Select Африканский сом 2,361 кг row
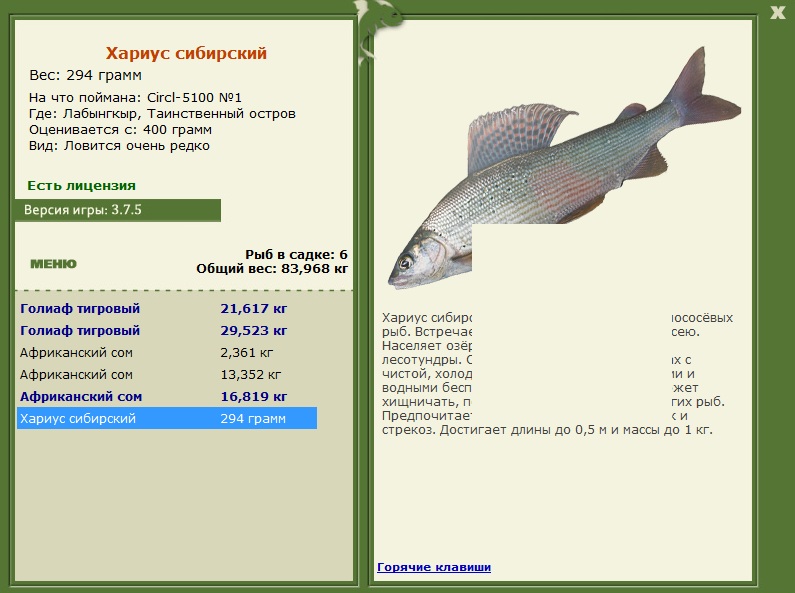The width and height of the screenshot is (795, 593). (x=167, y=352)
